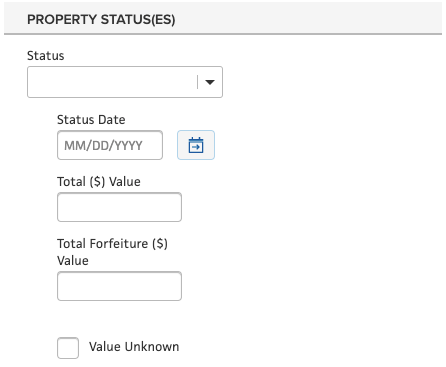The width and height of the screenshot is (446, 367).
Task: Click the PROPERTY STATUS(ES) section title
Action: (101, 20)
